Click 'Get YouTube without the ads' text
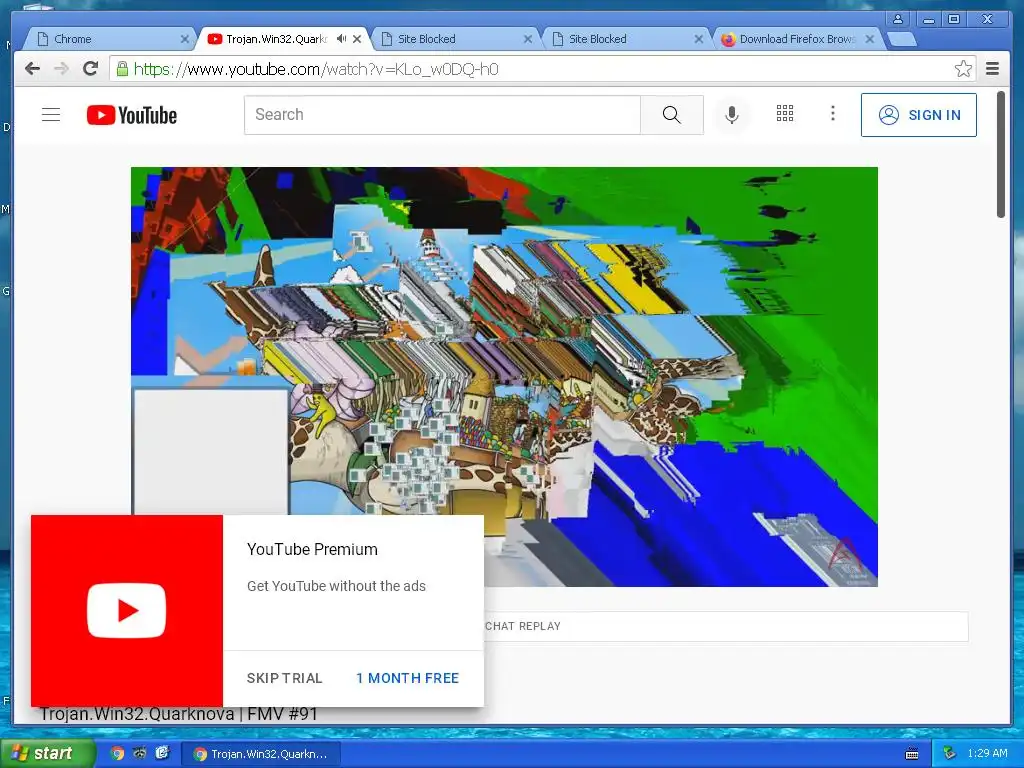 pyautogui.click(x=336, y=586)
